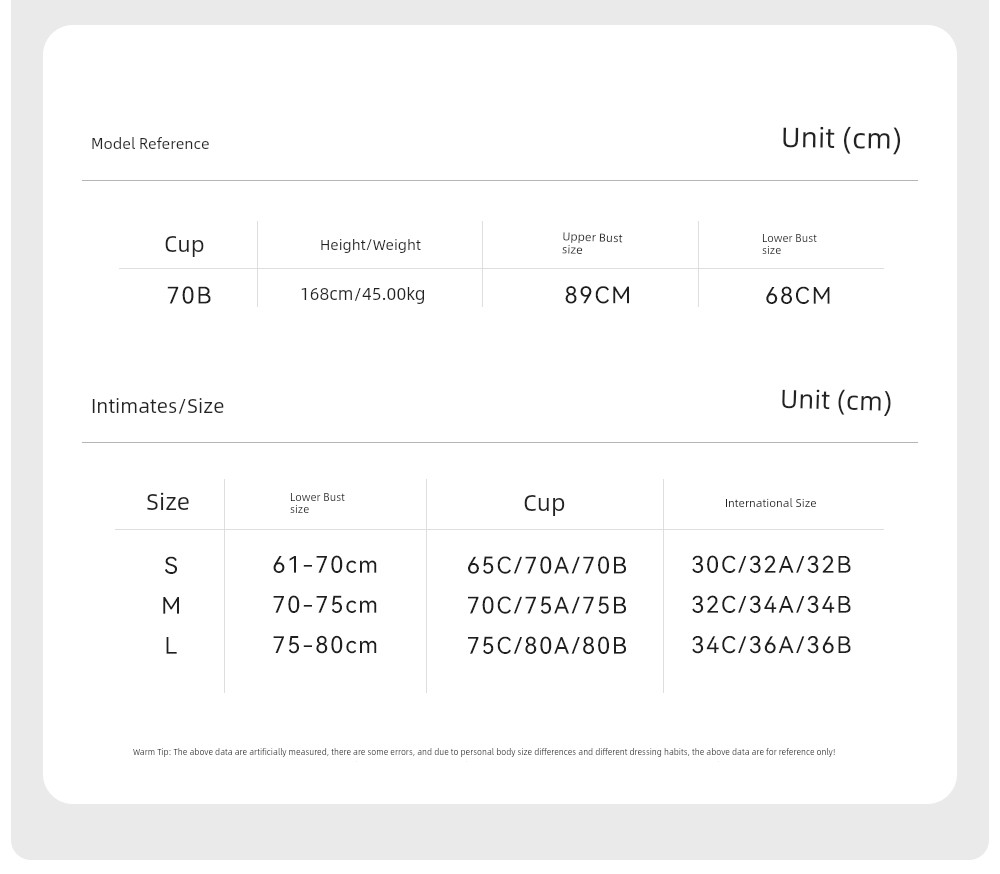Select size L row label
This screenshot has width=1000, height=874.
[171, 646]
